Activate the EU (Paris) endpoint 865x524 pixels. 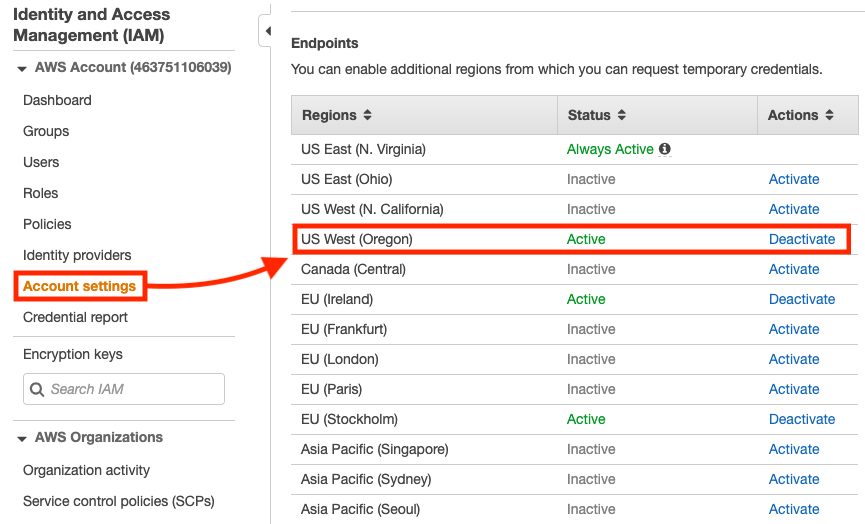tap(794, 389)
